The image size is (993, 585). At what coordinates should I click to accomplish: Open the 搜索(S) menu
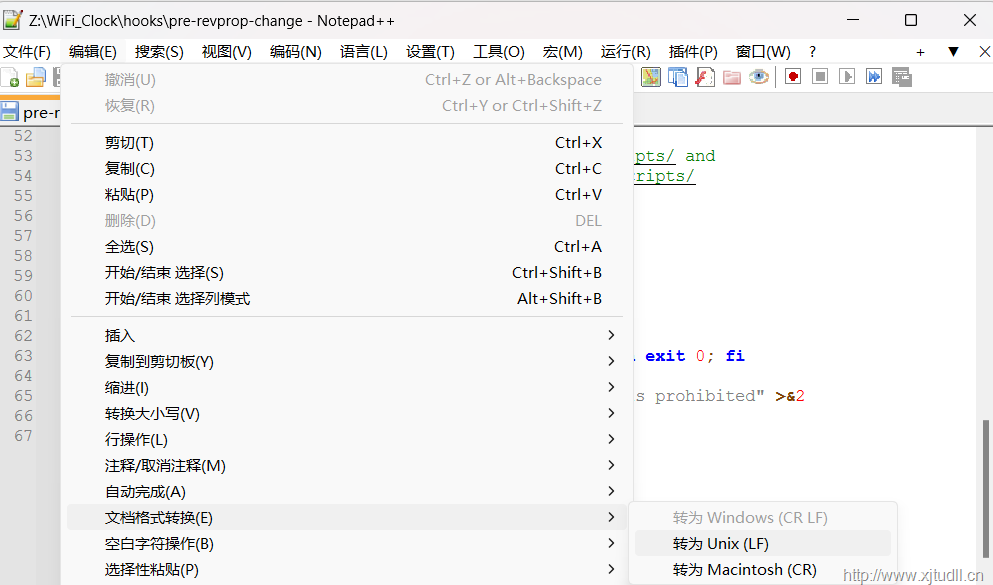click(159, 52)
